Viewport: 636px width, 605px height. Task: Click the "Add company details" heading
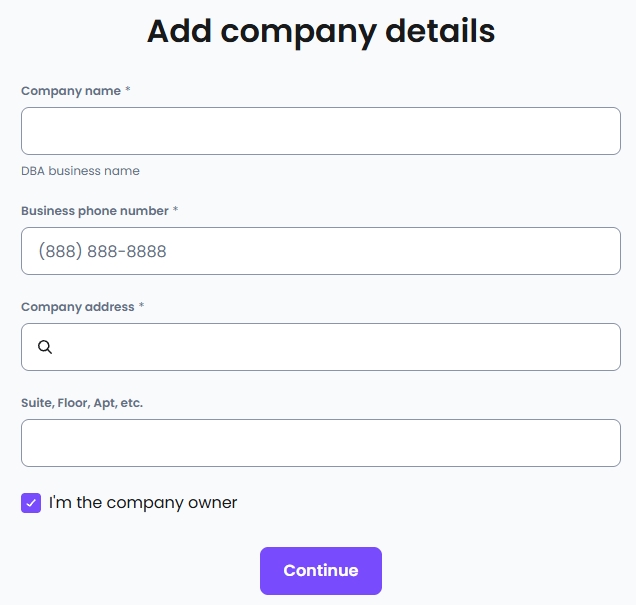(321, 31)
